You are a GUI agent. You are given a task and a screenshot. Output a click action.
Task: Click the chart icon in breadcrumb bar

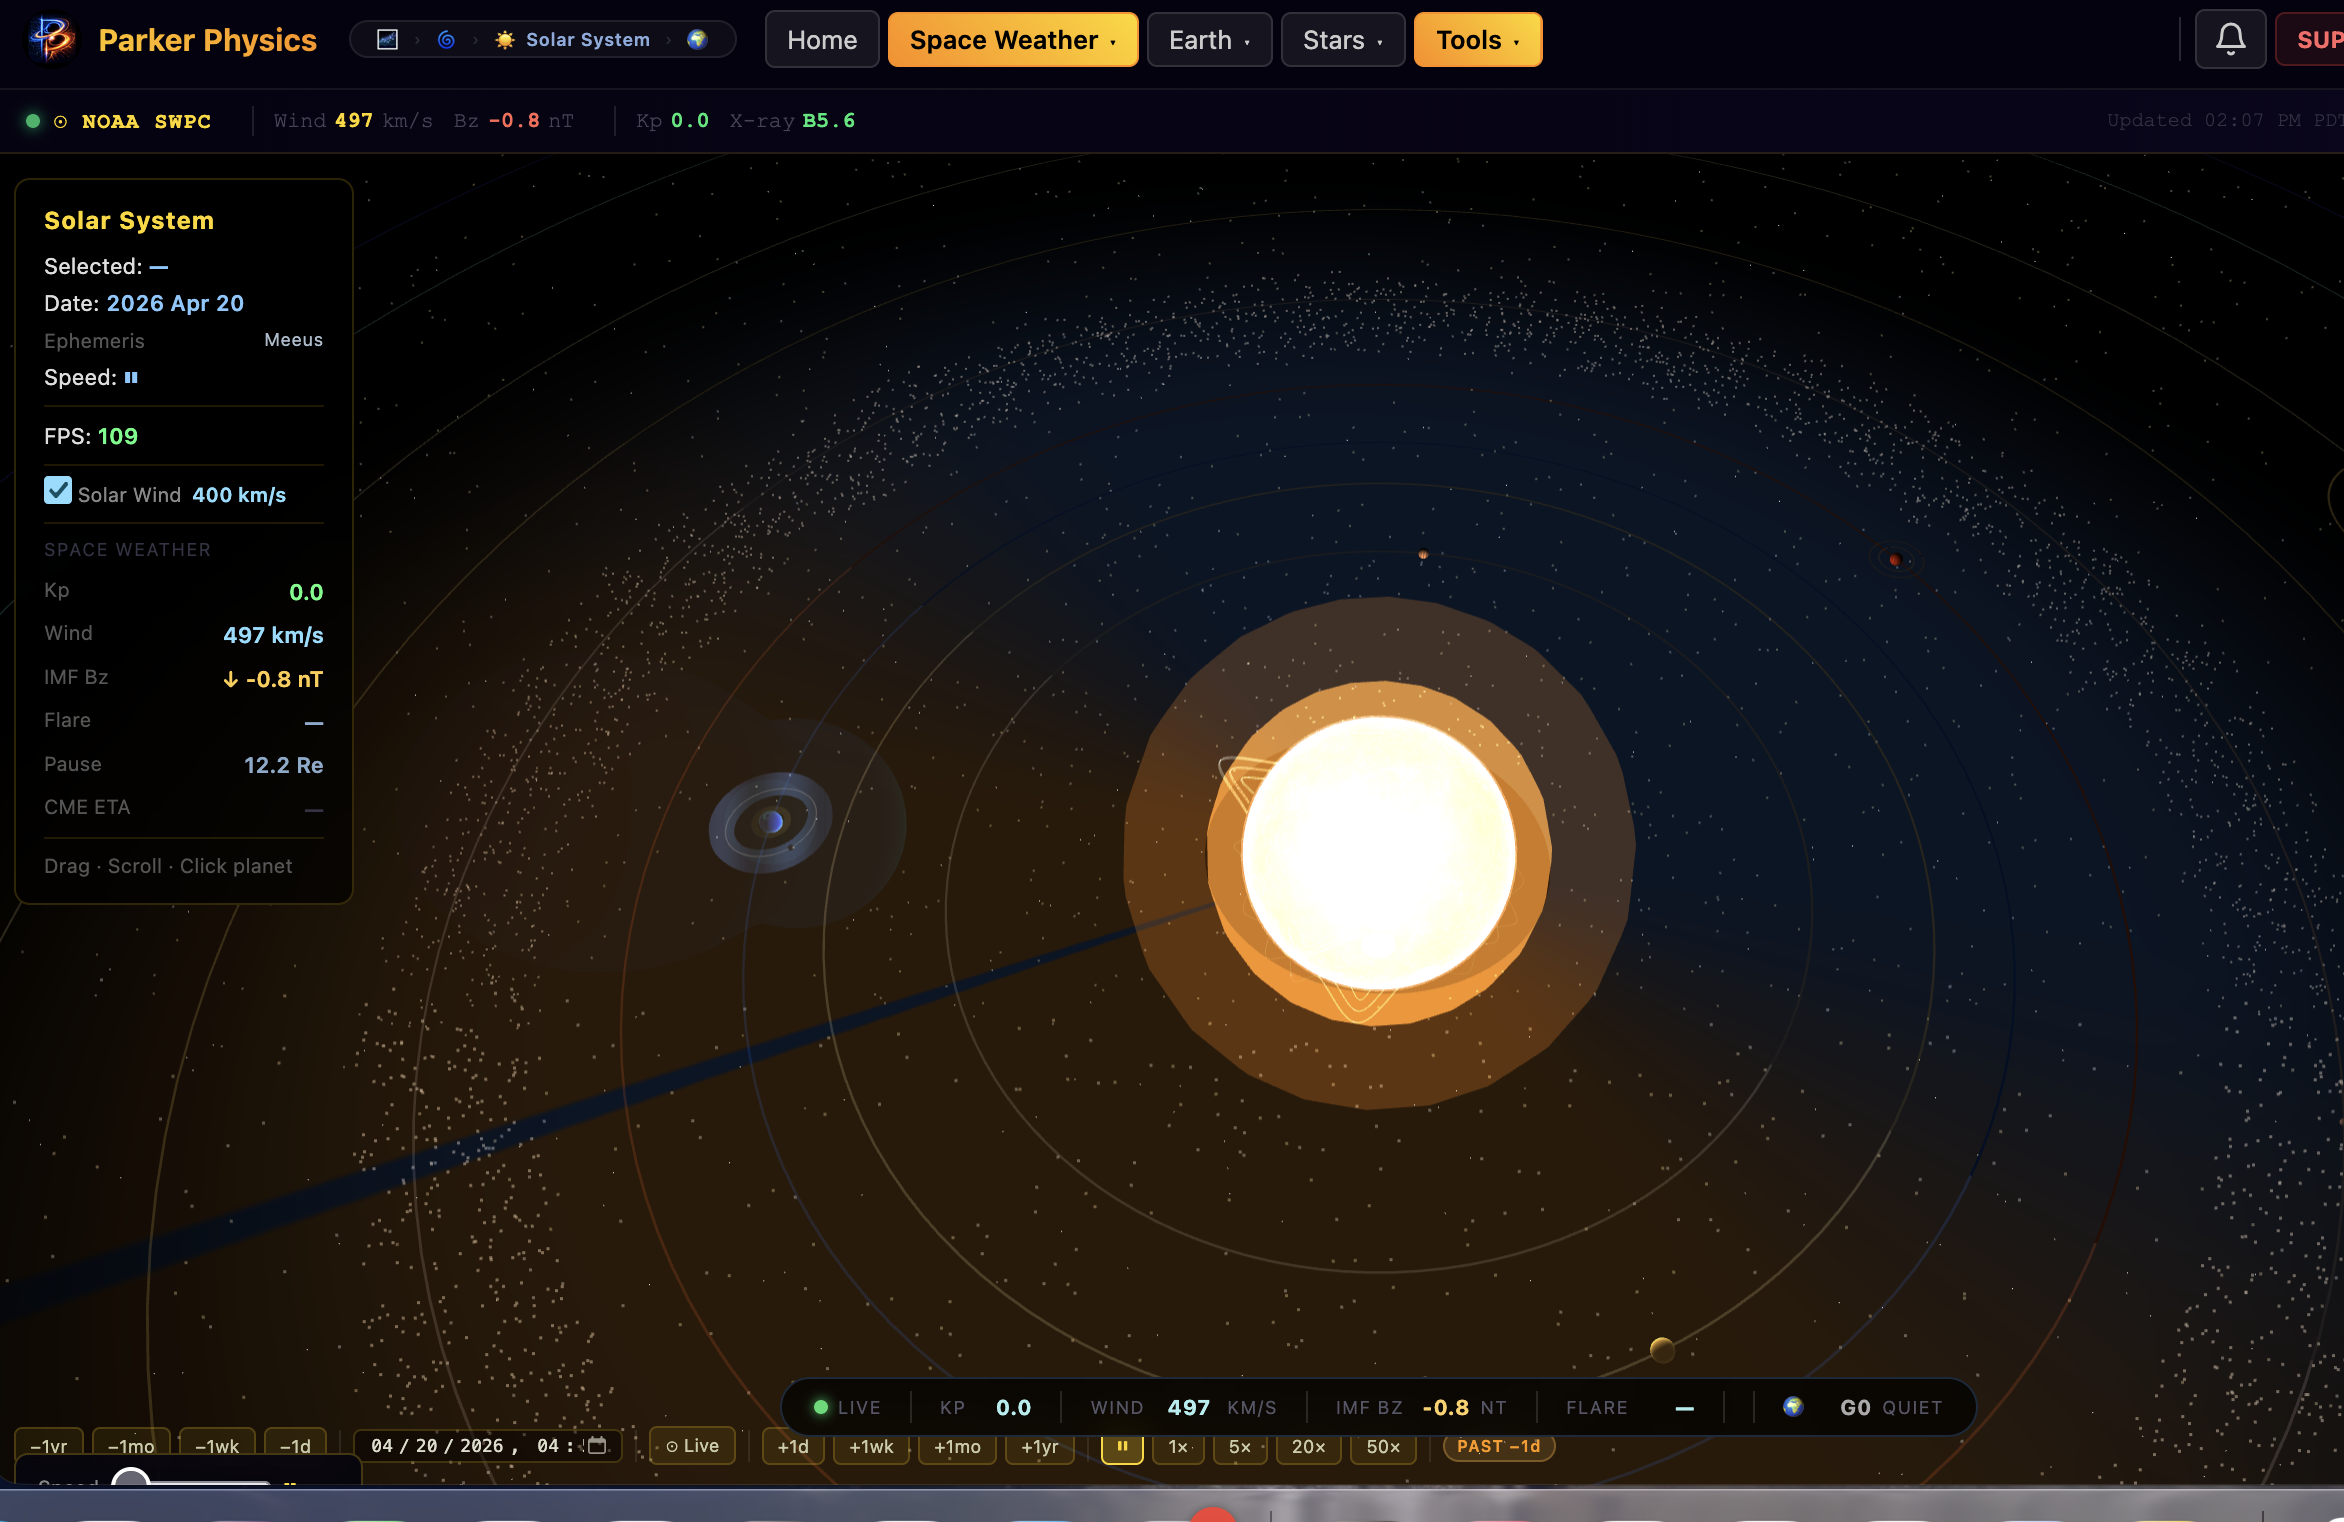387,40
